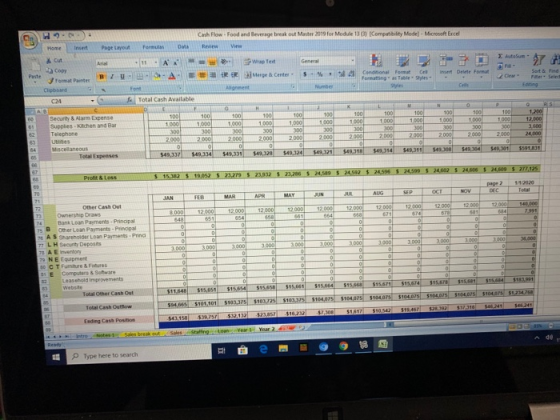Click AutoSum in Editing group
The image size is (560, 420).
[512, 56]
